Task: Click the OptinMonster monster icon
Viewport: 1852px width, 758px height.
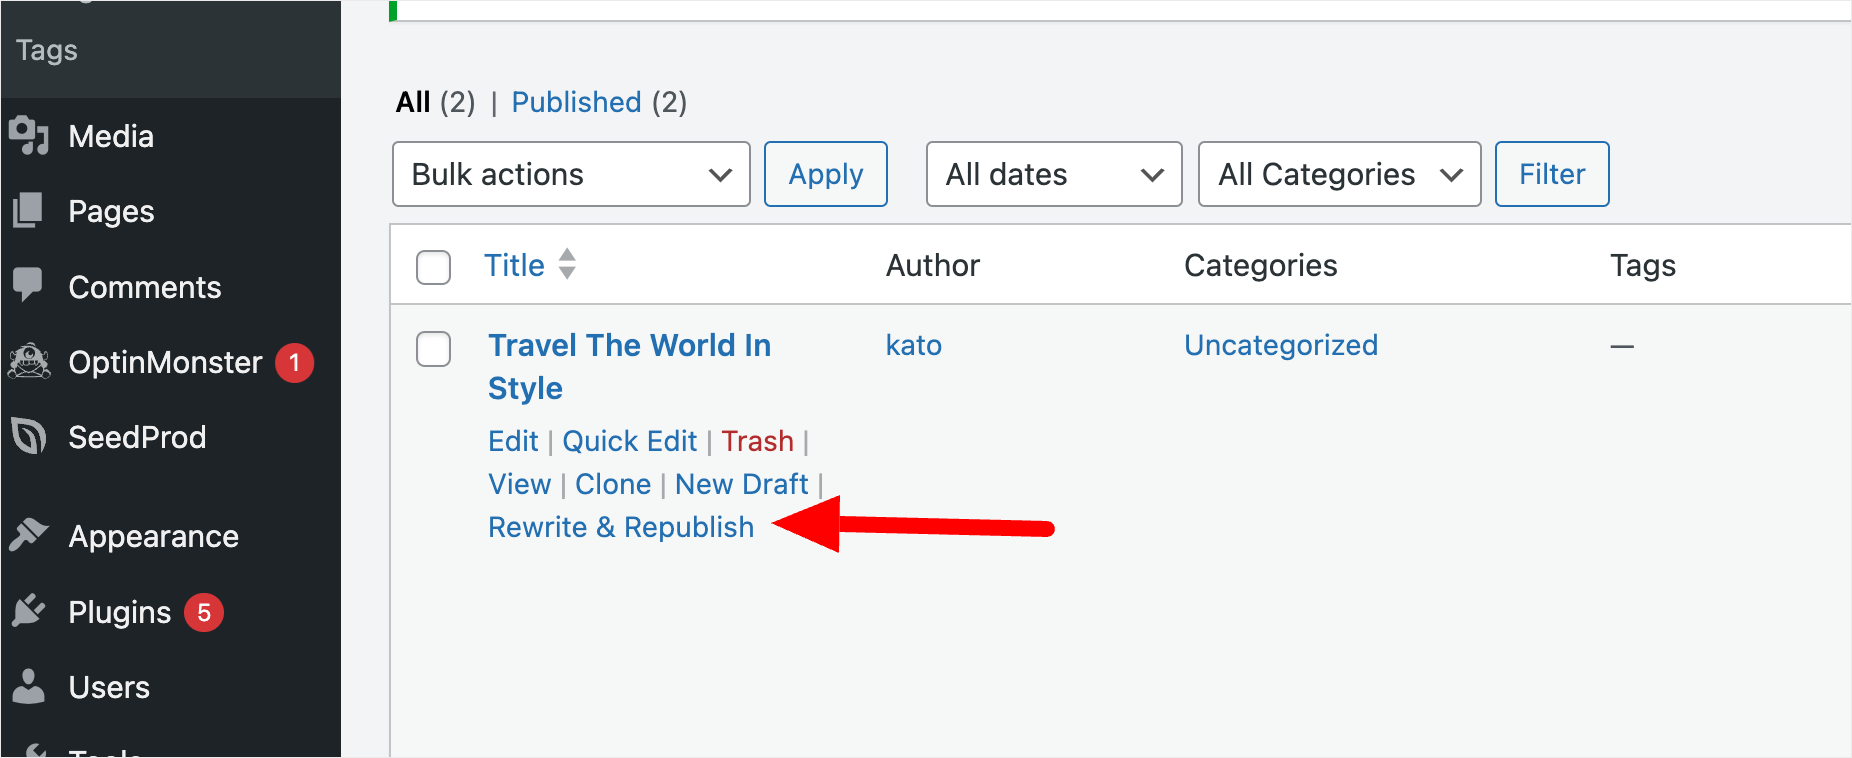Action: coord(29,361)
